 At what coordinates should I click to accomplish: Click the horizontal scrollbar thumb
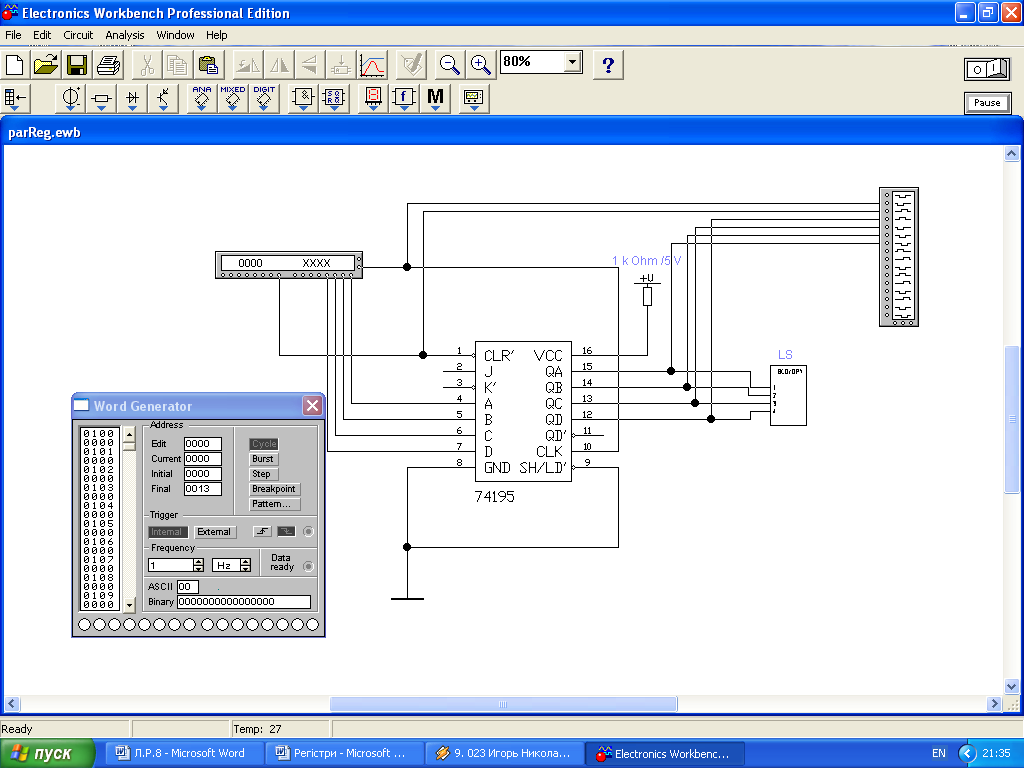503,704
